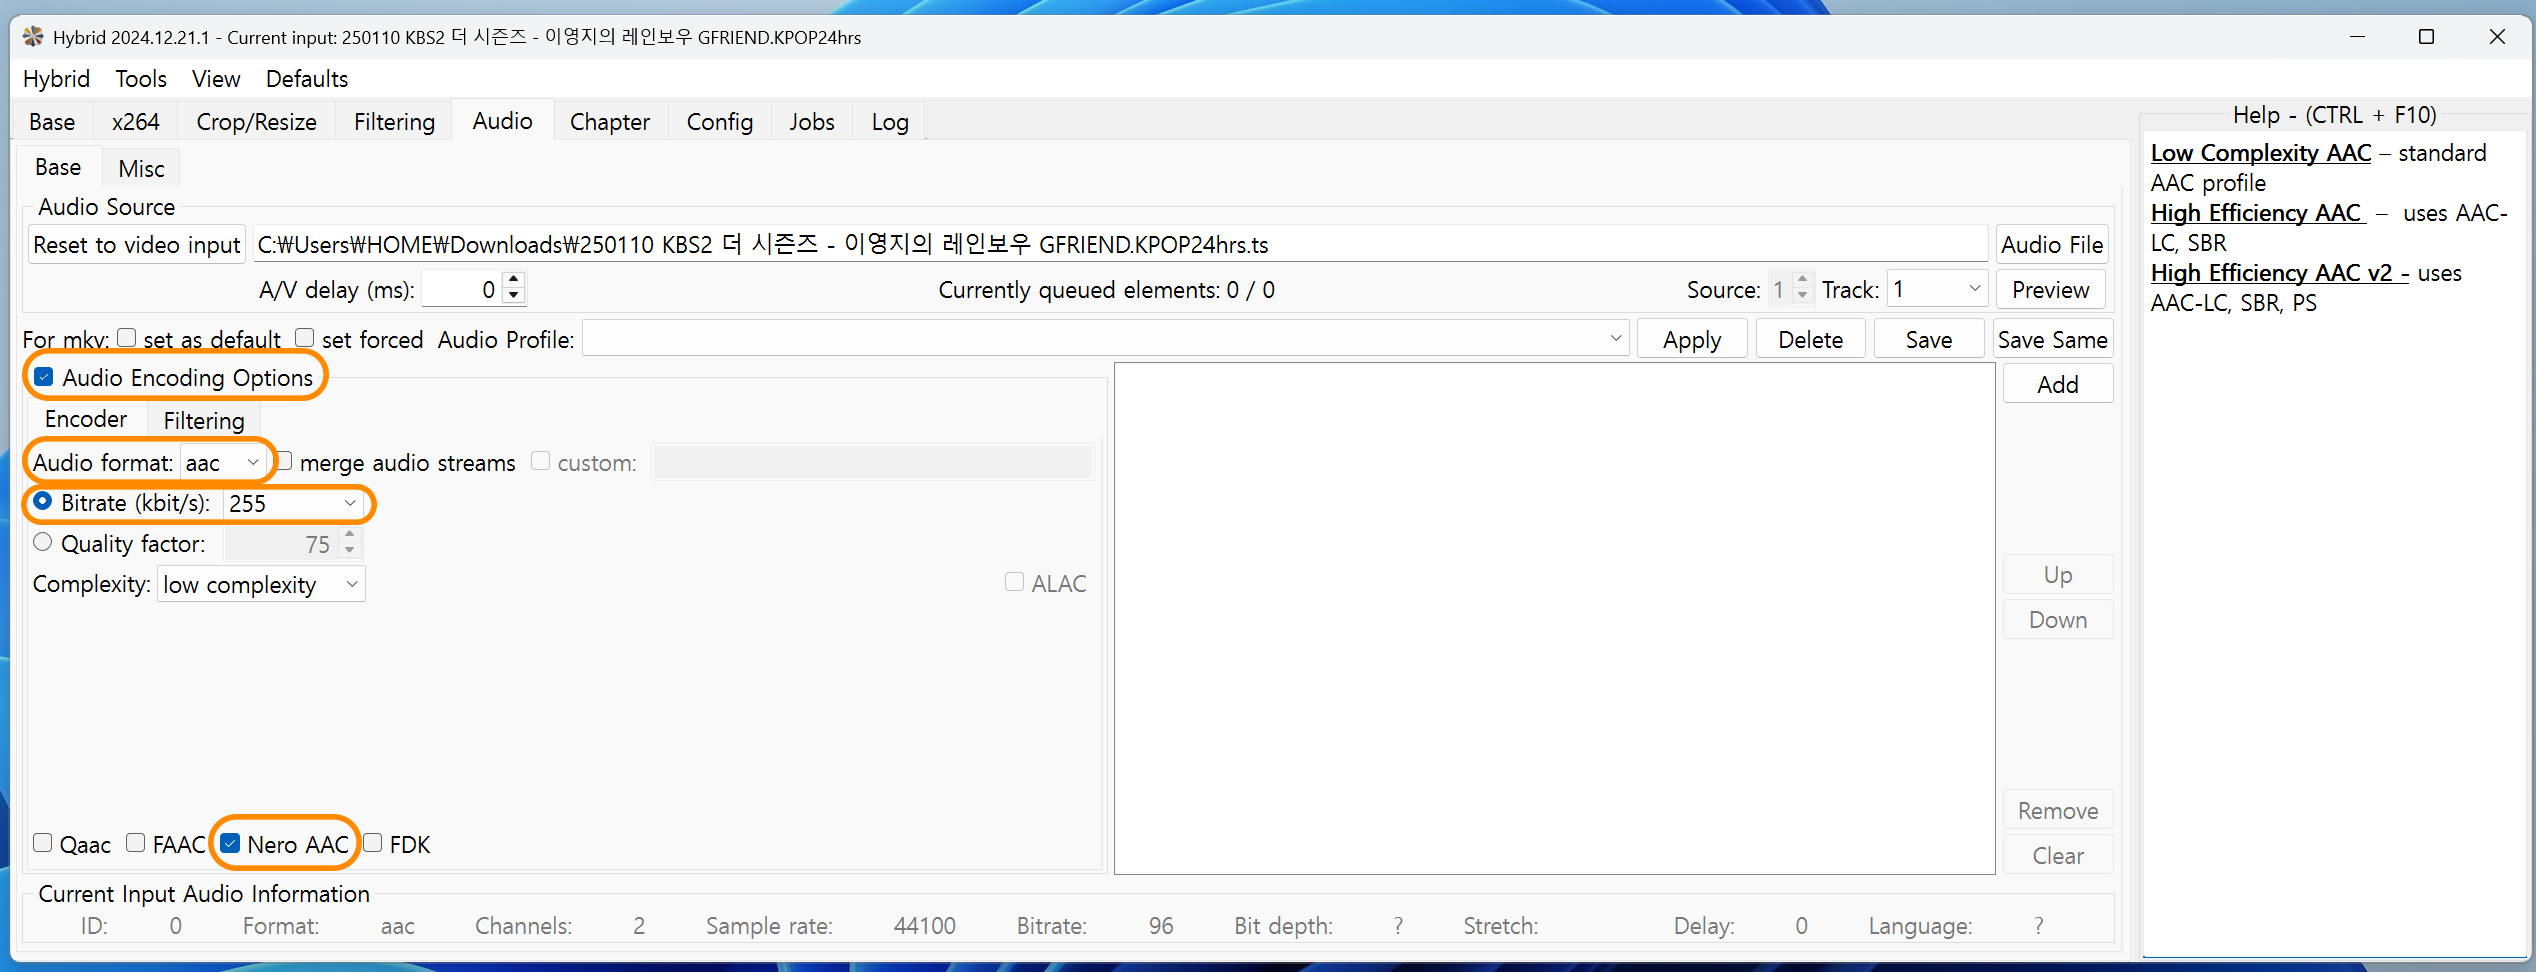Open the View menu
This screenshot has width=2536, height=972.
[216, 79]
